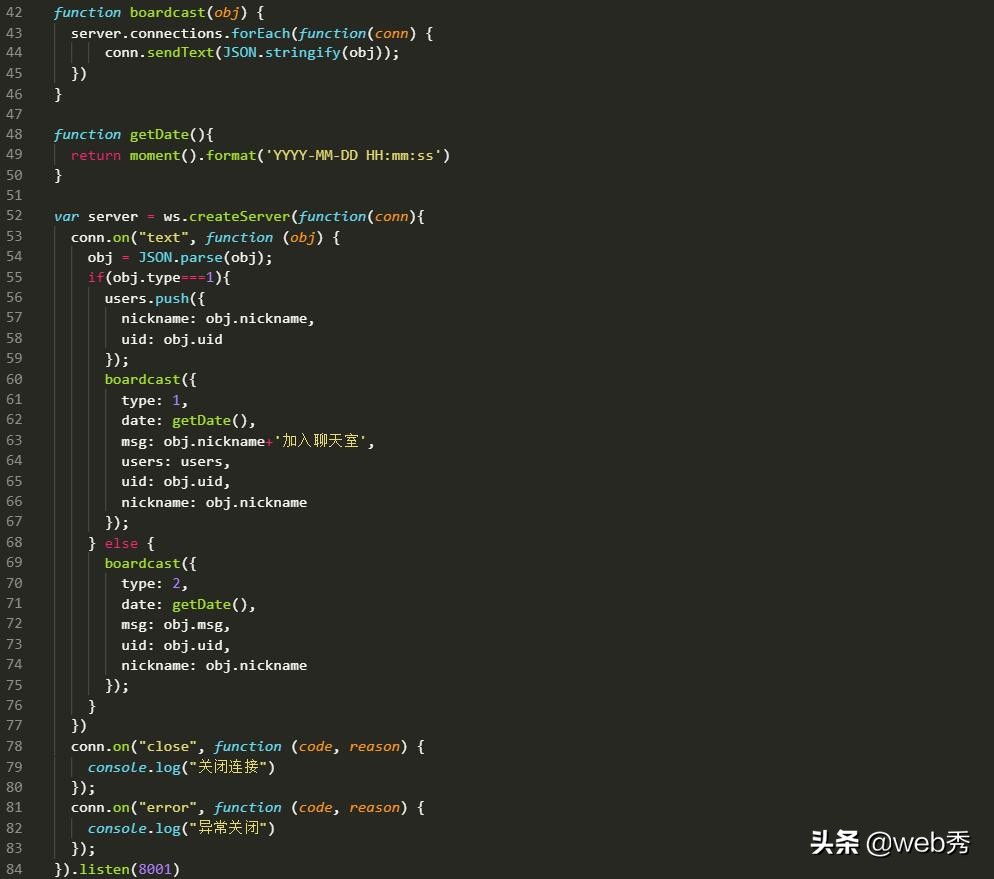
Task: Click the '异常关闭' log message on line 82
Action: coord(225,828)
